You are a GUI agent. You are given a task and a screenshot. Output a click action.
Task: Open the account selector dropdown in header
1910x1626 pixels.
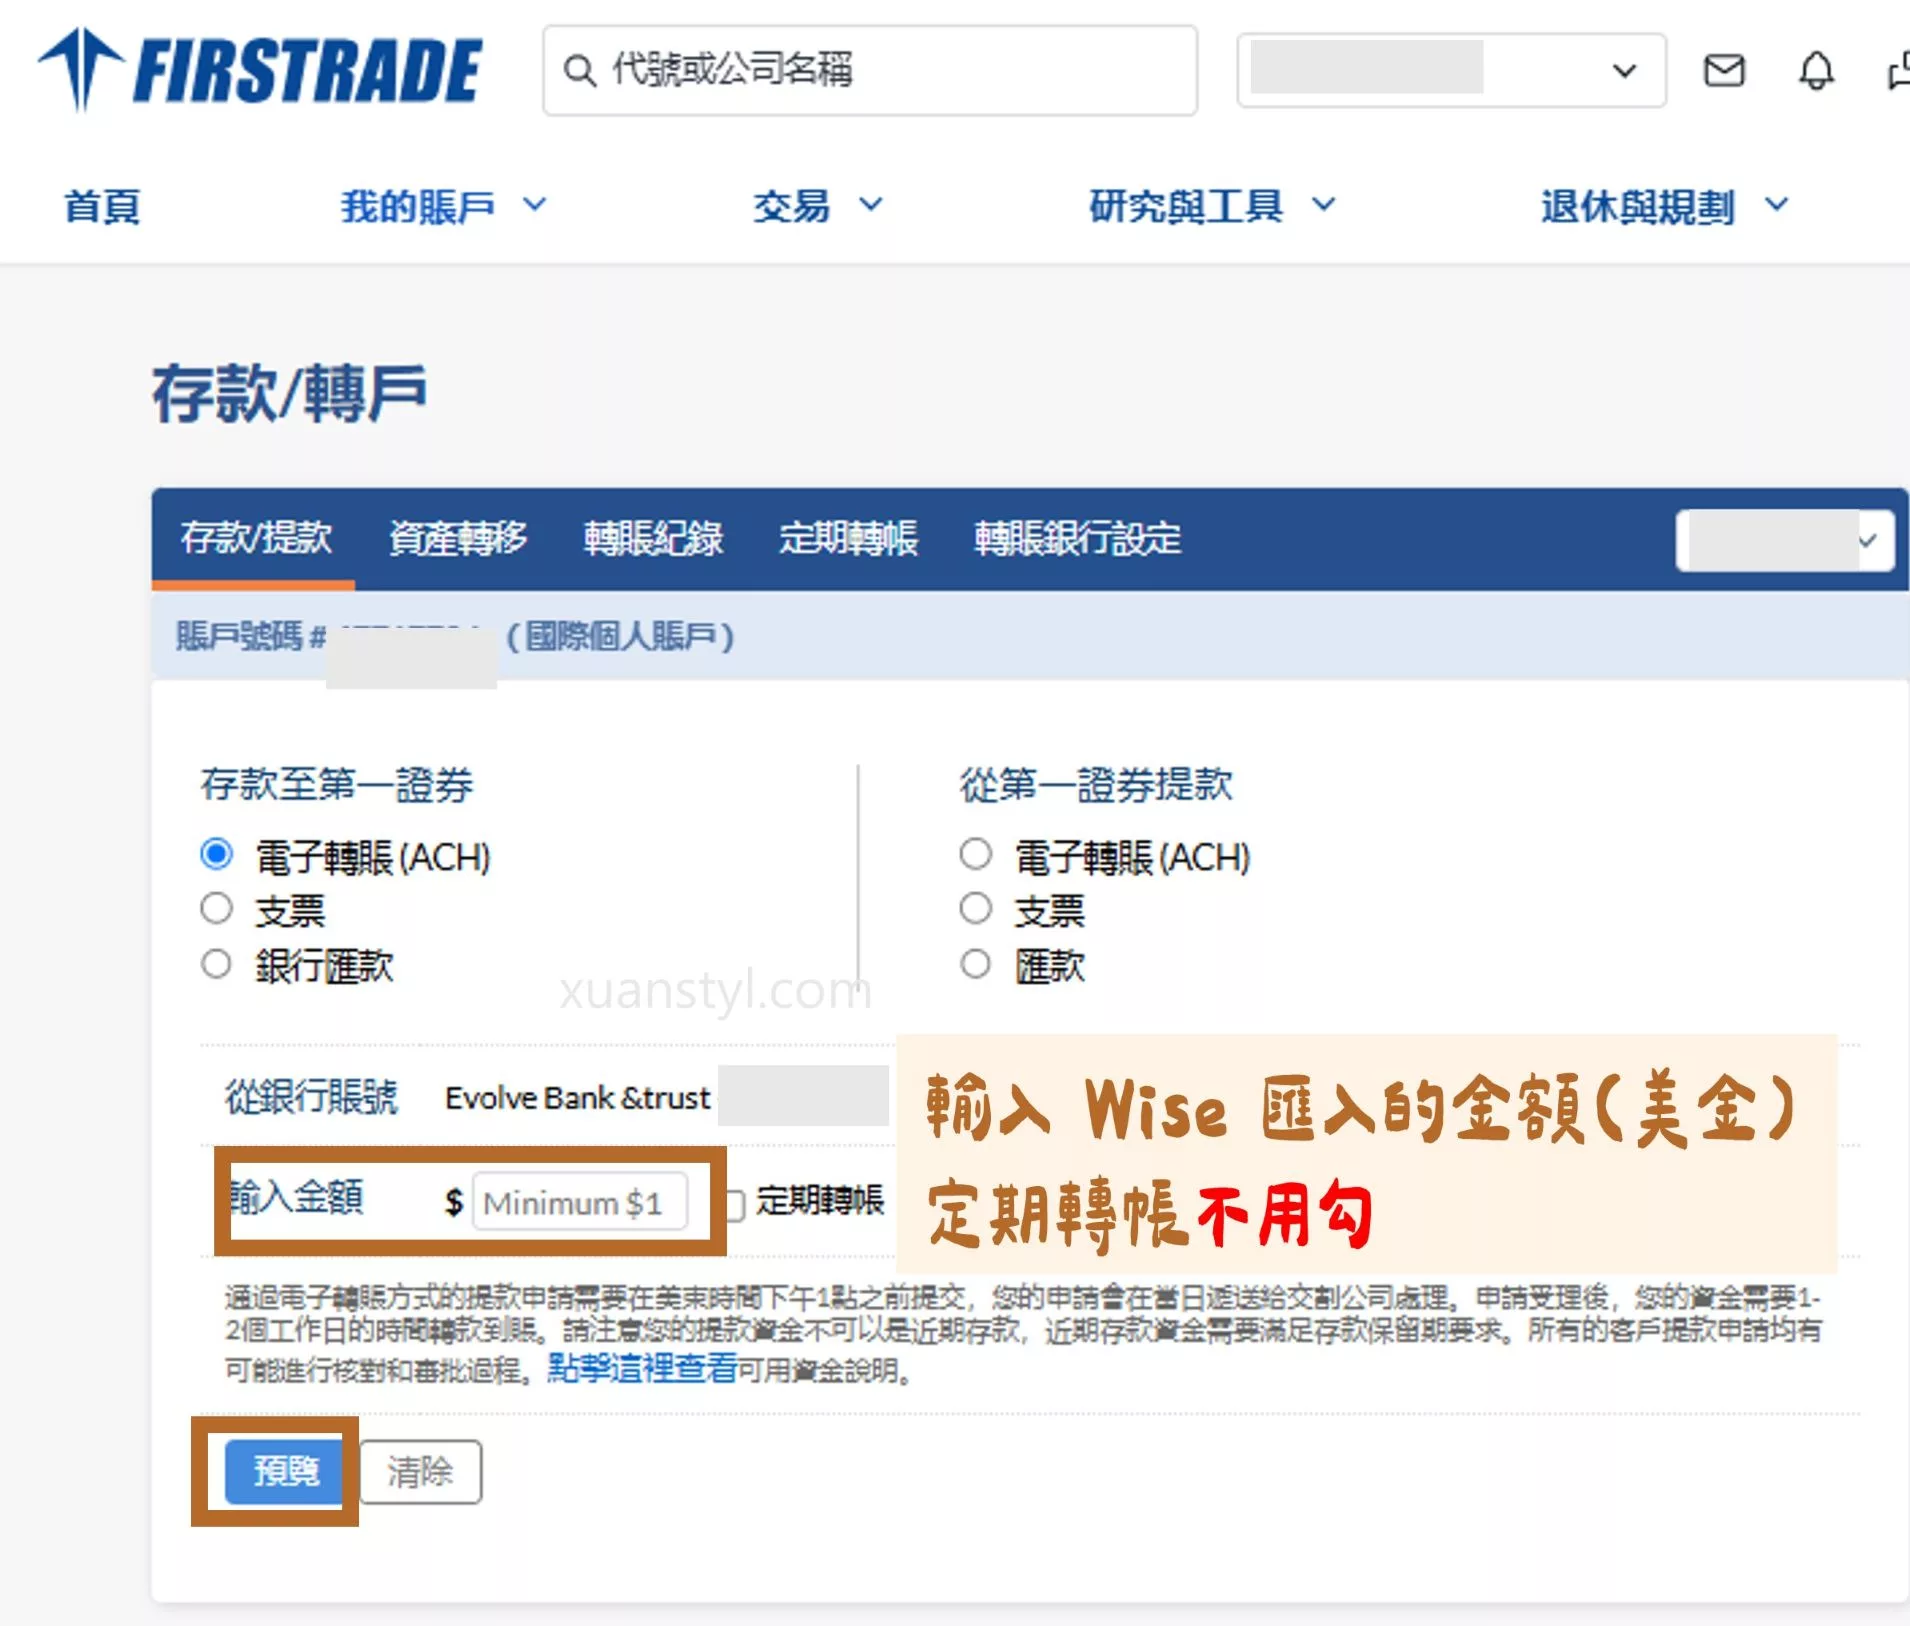tap(1451, 70)
